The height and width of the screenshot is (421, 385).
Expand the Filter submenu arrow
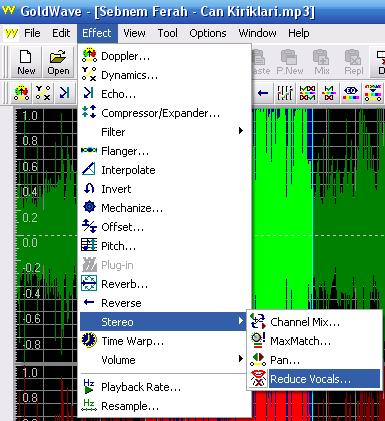[241, 131]
